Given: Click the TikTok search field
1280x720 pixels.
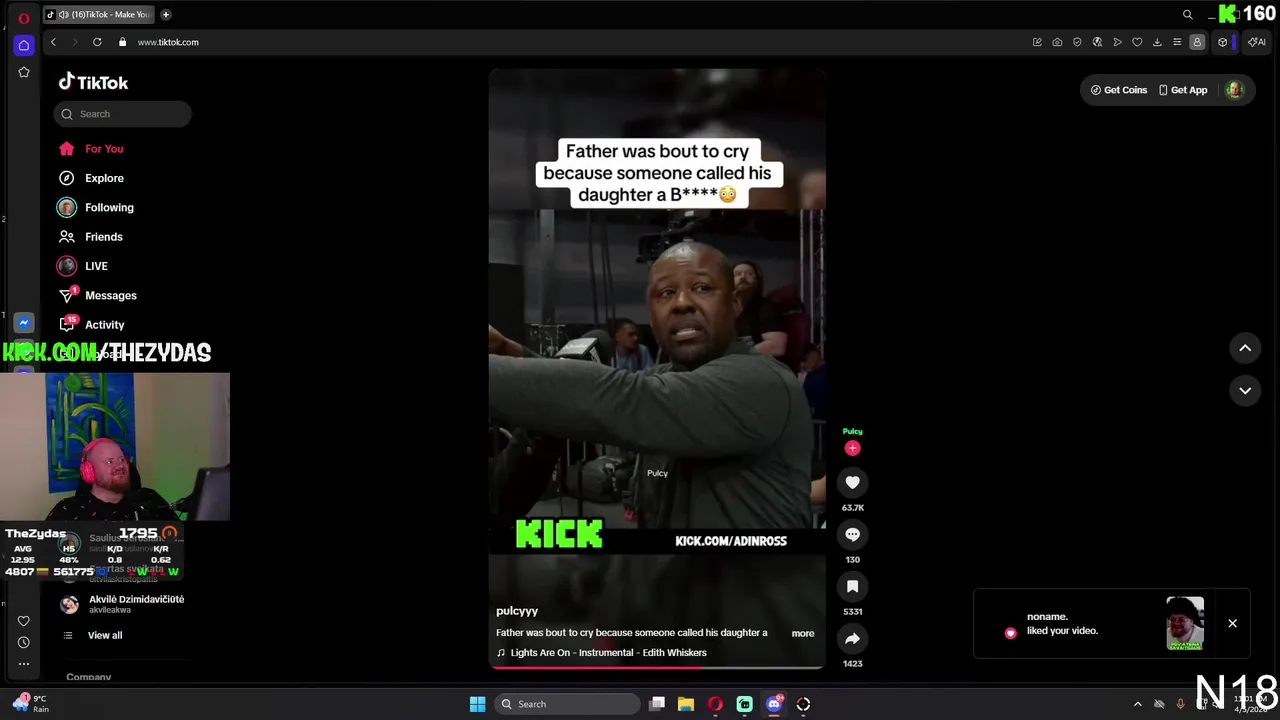Looking at the screenshot, I should tap(122, 114).
